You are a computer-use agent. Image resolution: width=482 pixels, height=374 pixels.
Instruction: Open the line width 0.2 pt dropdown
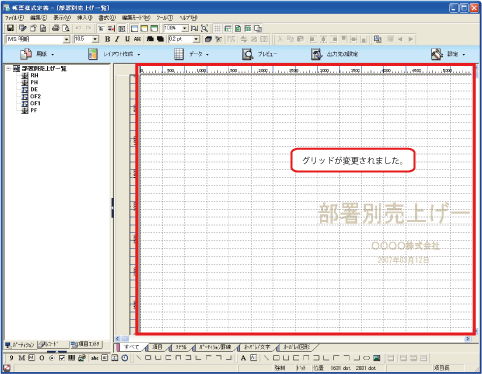[196, 39]
